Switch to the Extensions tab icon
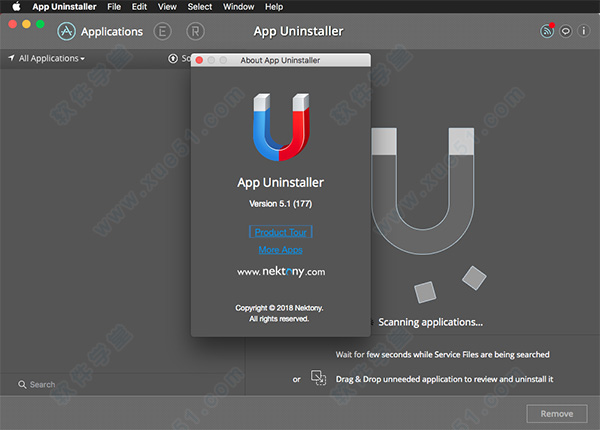This screenshot has height=430, width=600. click(162, 31)
